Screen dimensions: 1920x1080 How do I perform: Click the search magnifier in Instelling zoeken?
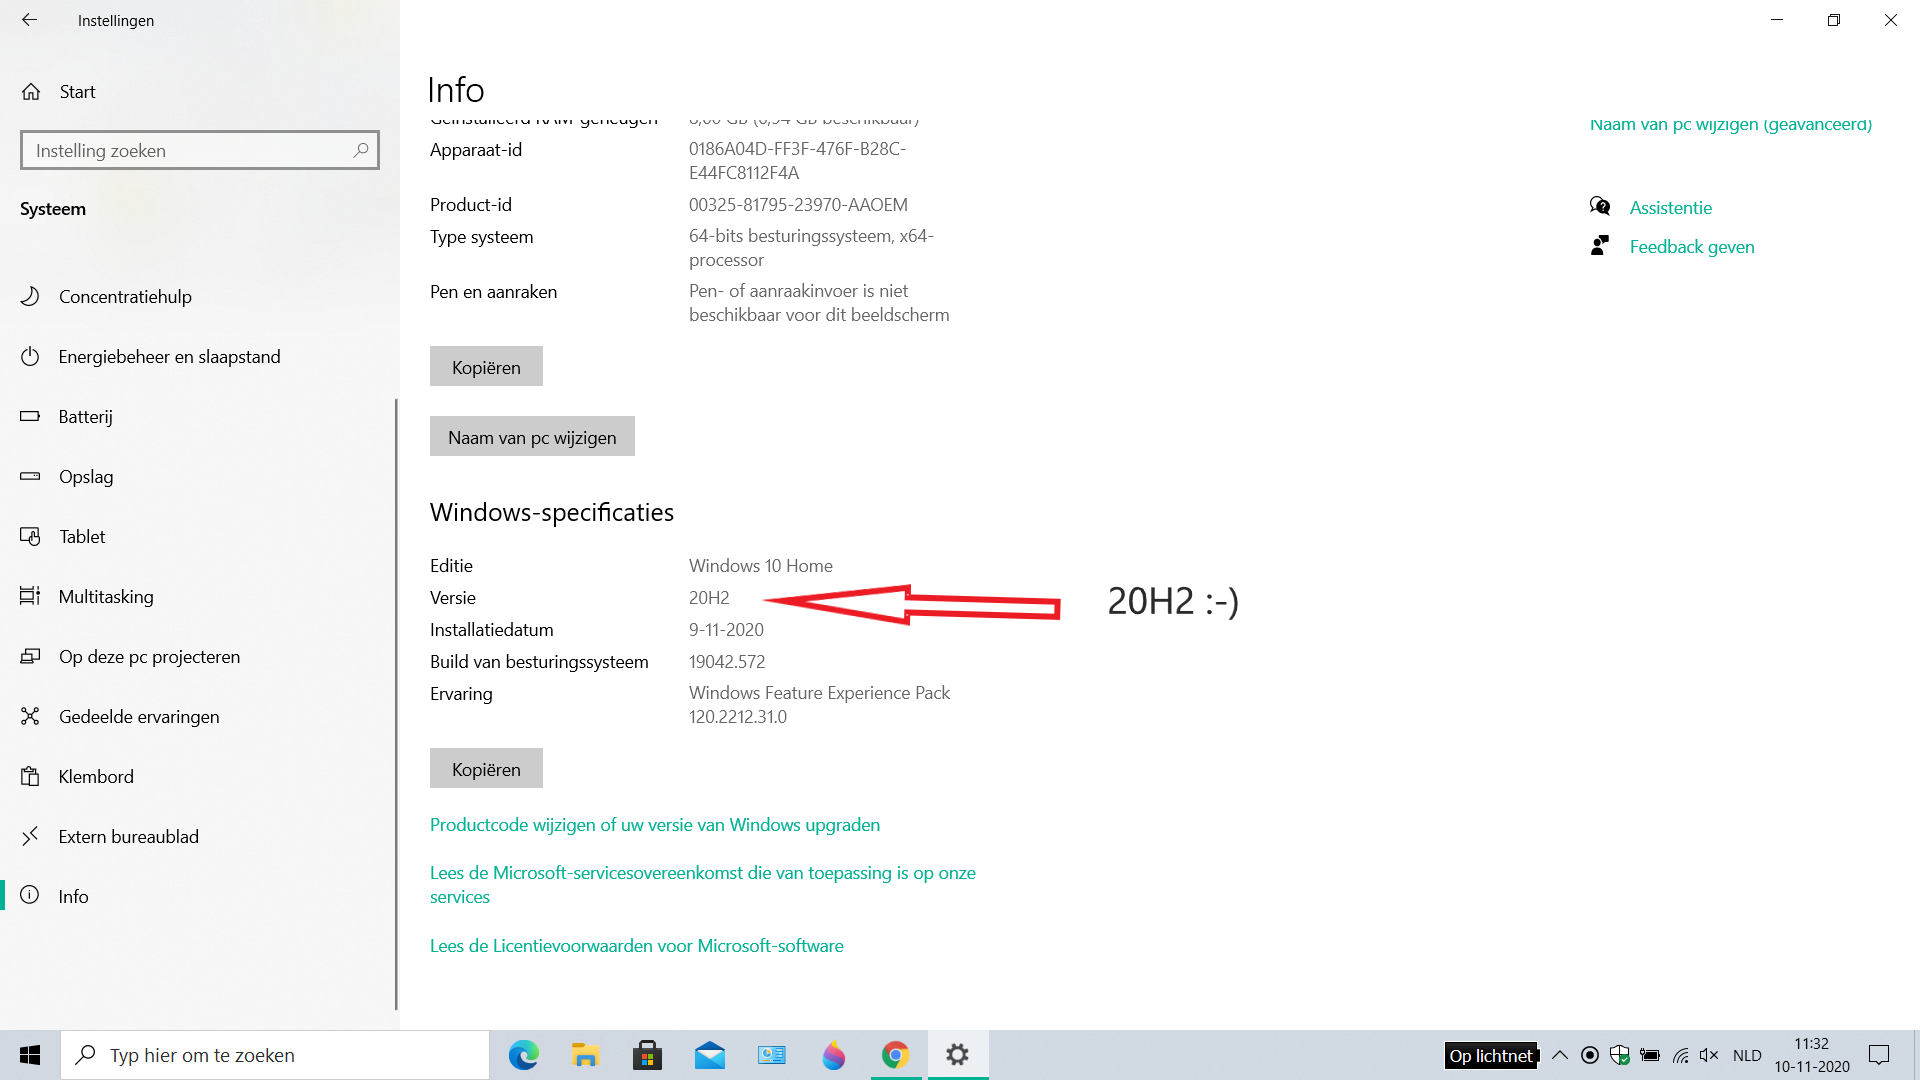361,150
